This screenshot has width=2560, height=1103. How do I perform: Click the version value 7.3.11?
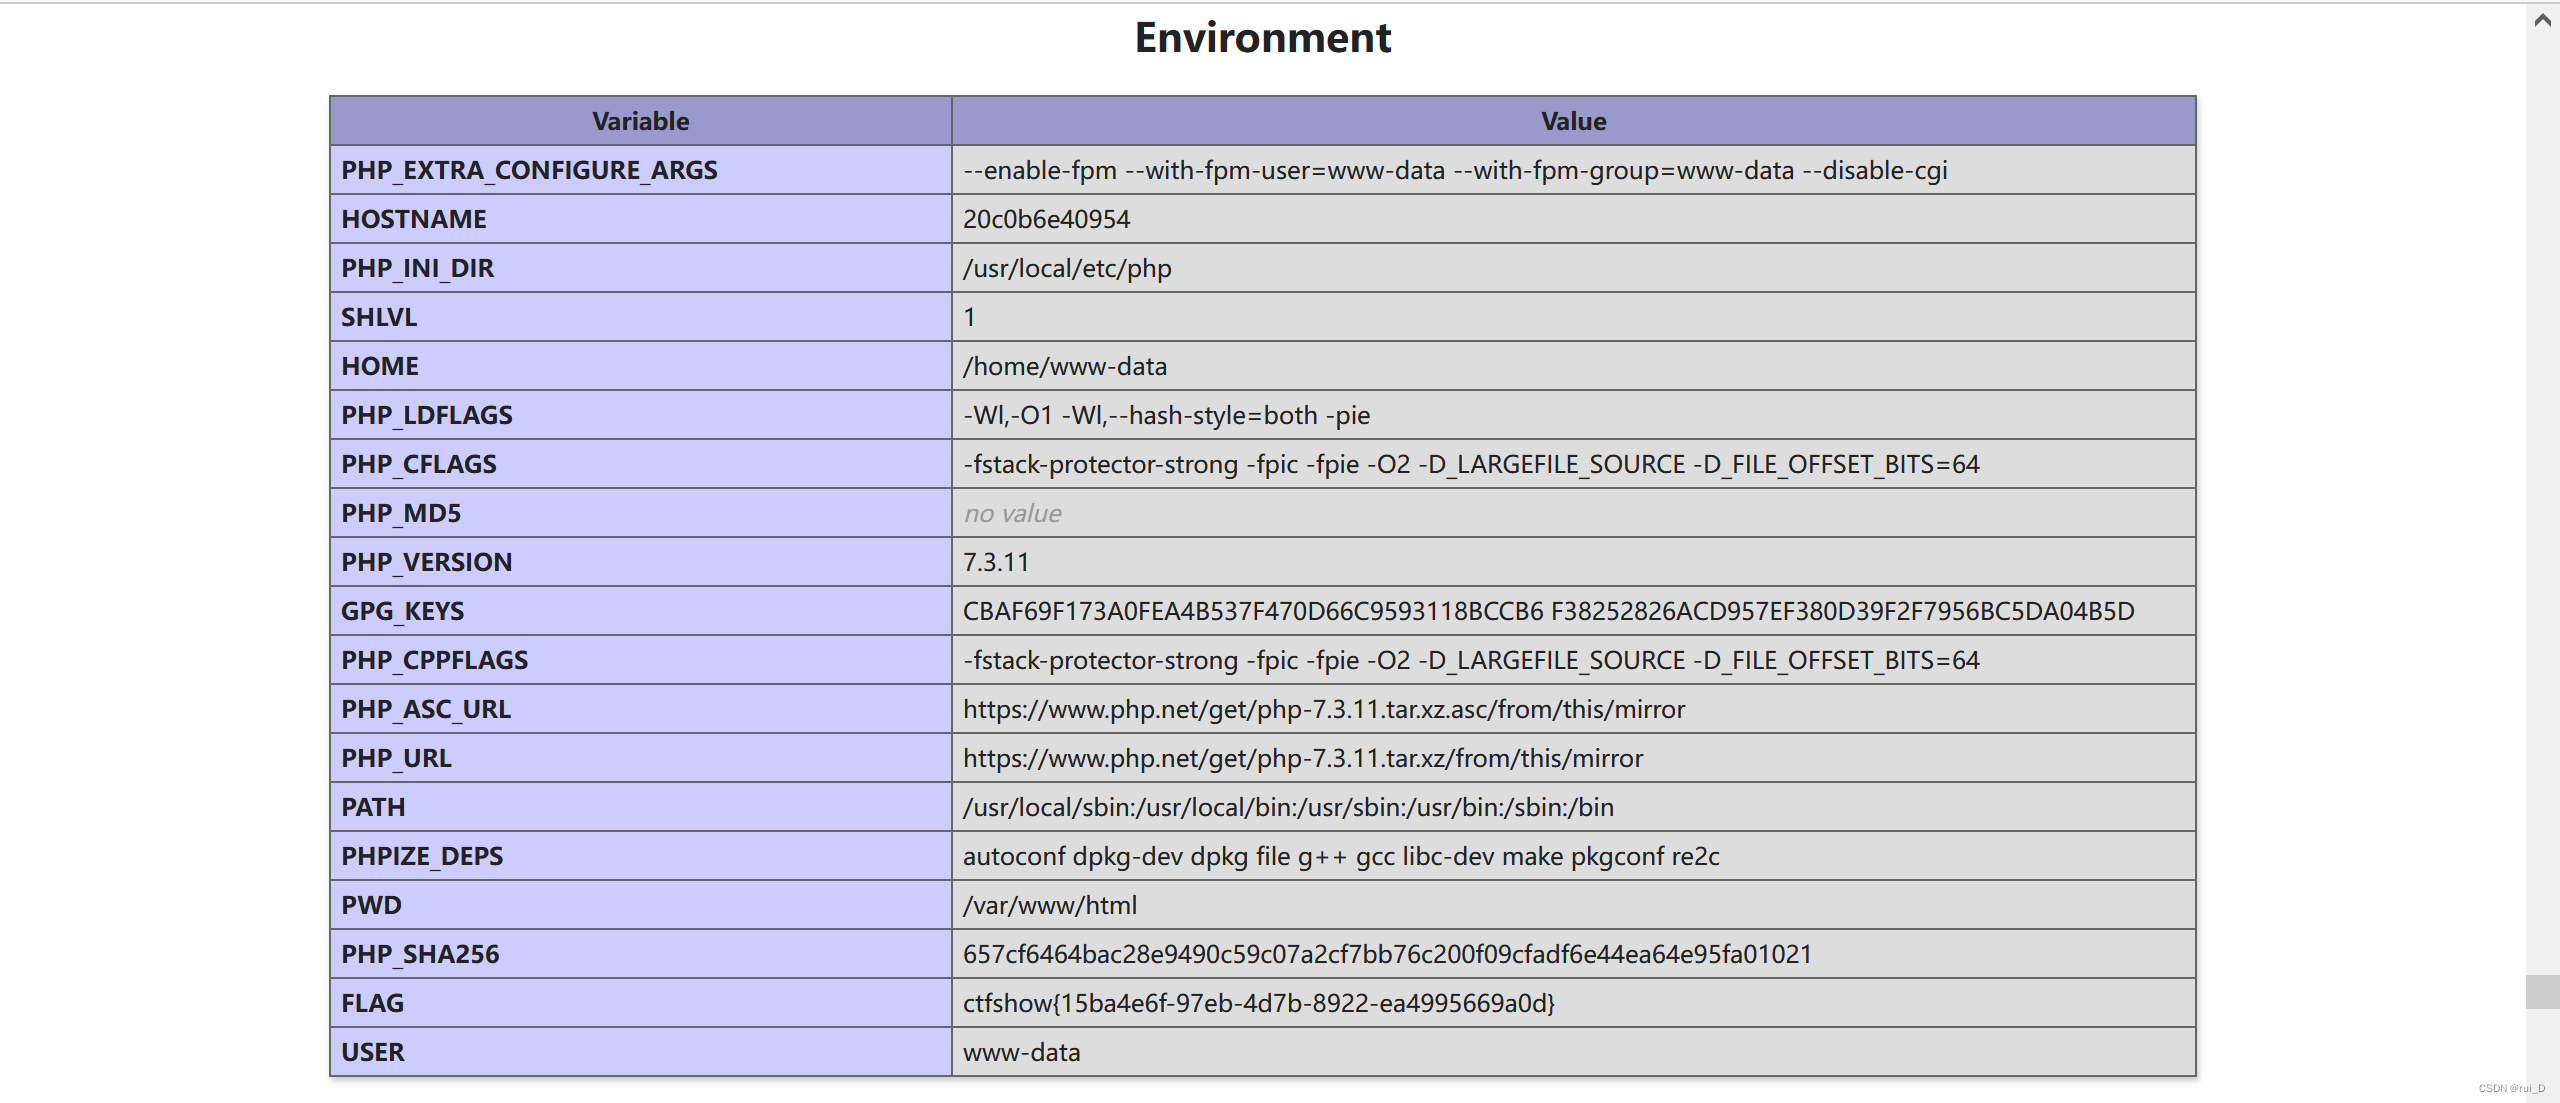(996, 562)
